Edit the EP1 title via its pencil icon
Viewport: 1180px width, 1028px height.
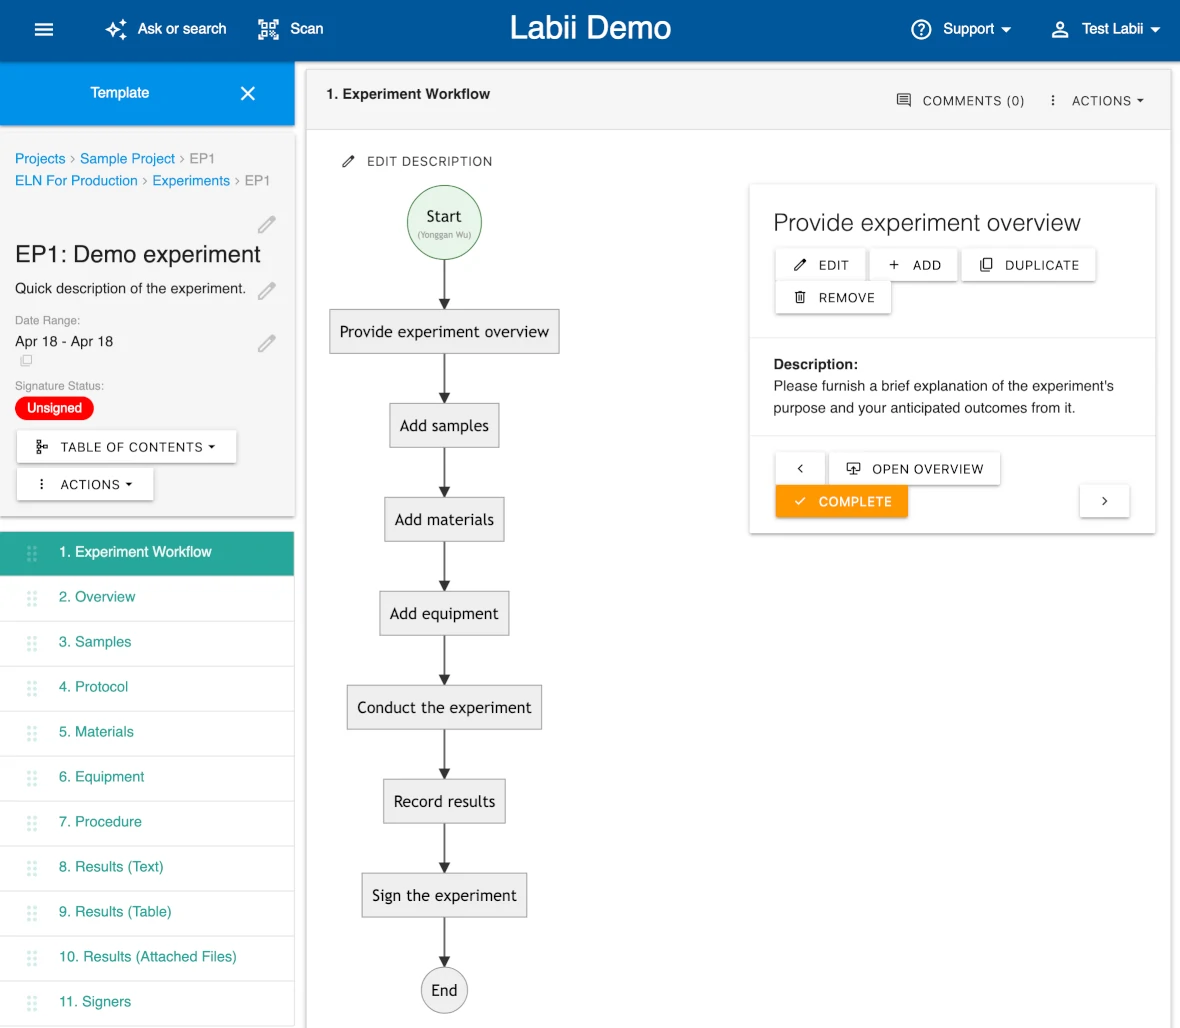266,225
